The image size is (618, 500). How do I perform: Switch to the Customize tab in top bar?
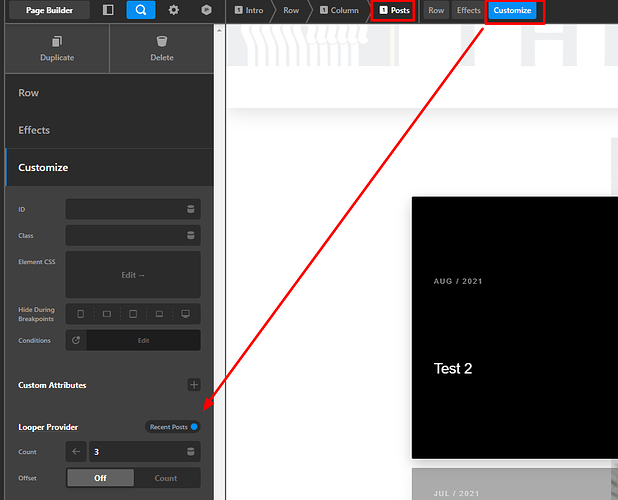point(512,11)
